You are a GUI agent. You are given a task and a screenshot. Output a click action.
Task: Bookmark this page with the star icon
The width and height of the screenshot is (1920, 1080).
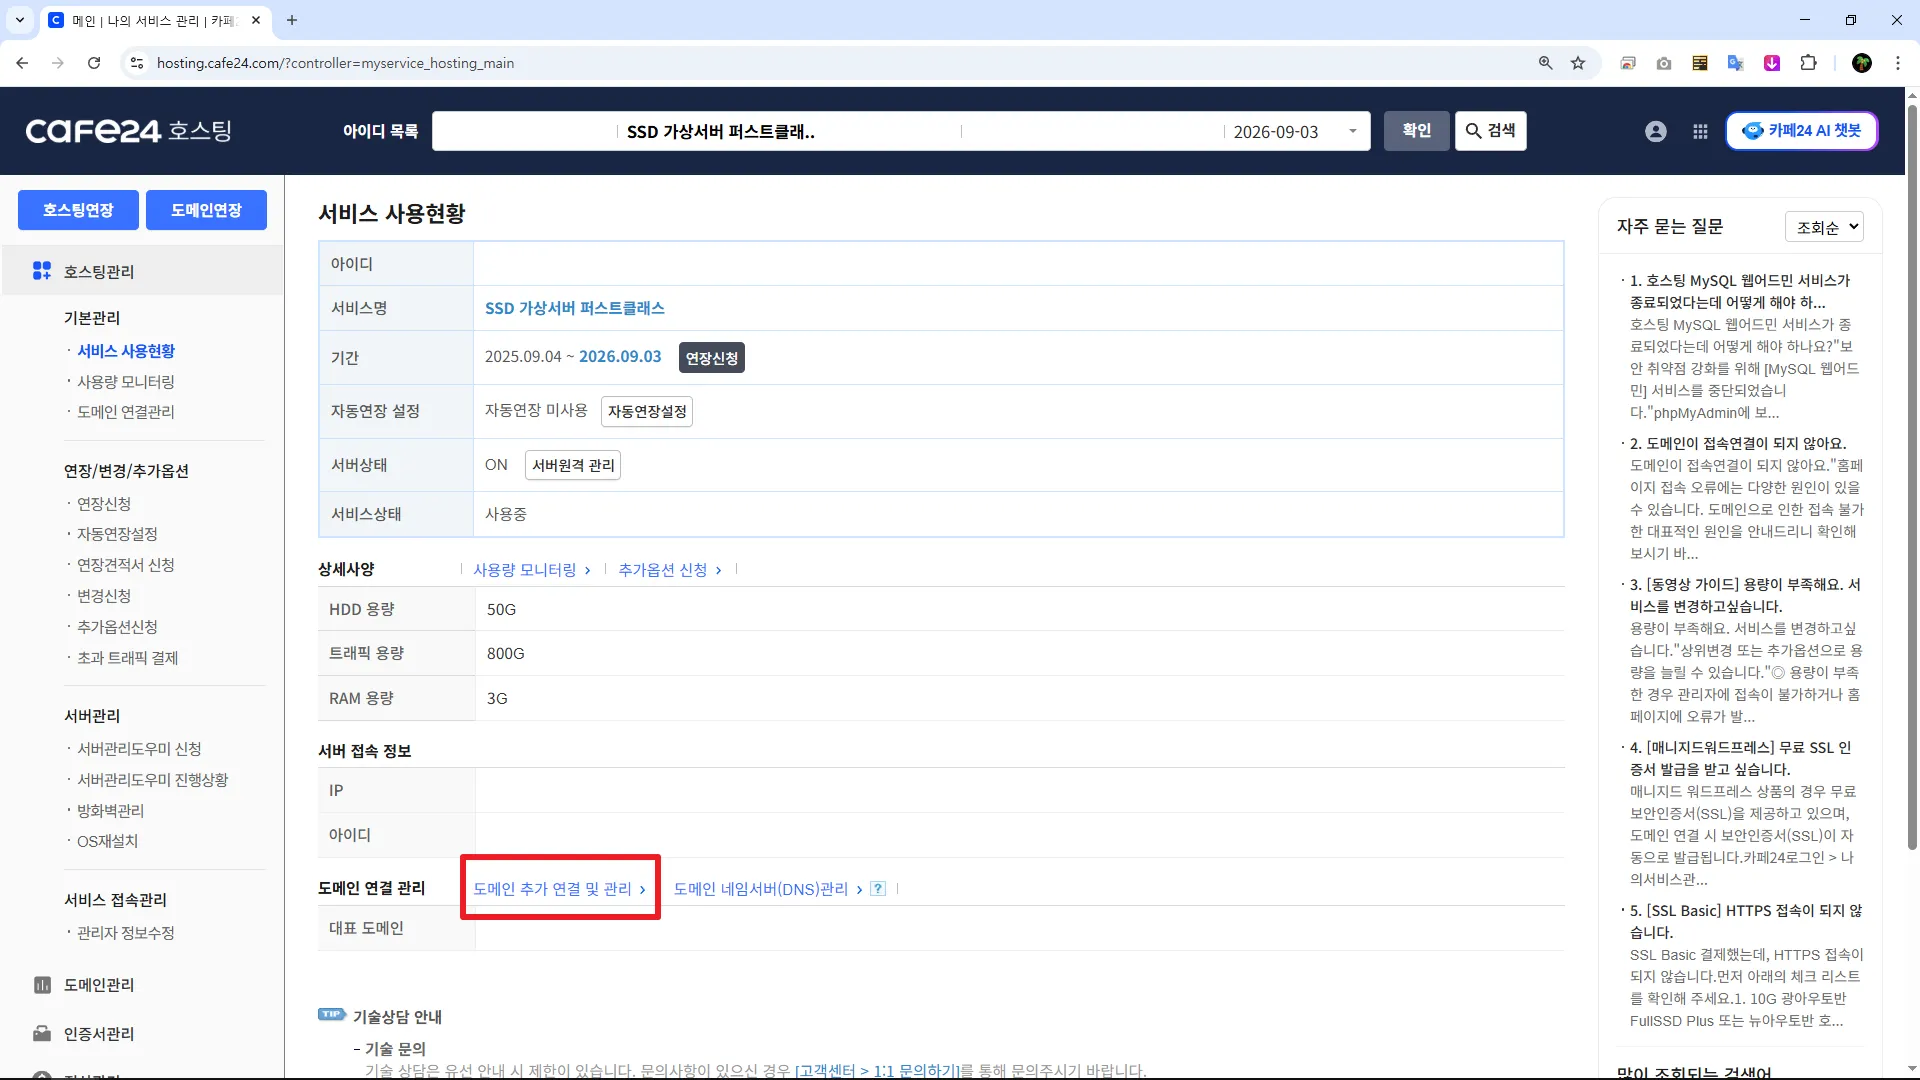[1578, 63]
